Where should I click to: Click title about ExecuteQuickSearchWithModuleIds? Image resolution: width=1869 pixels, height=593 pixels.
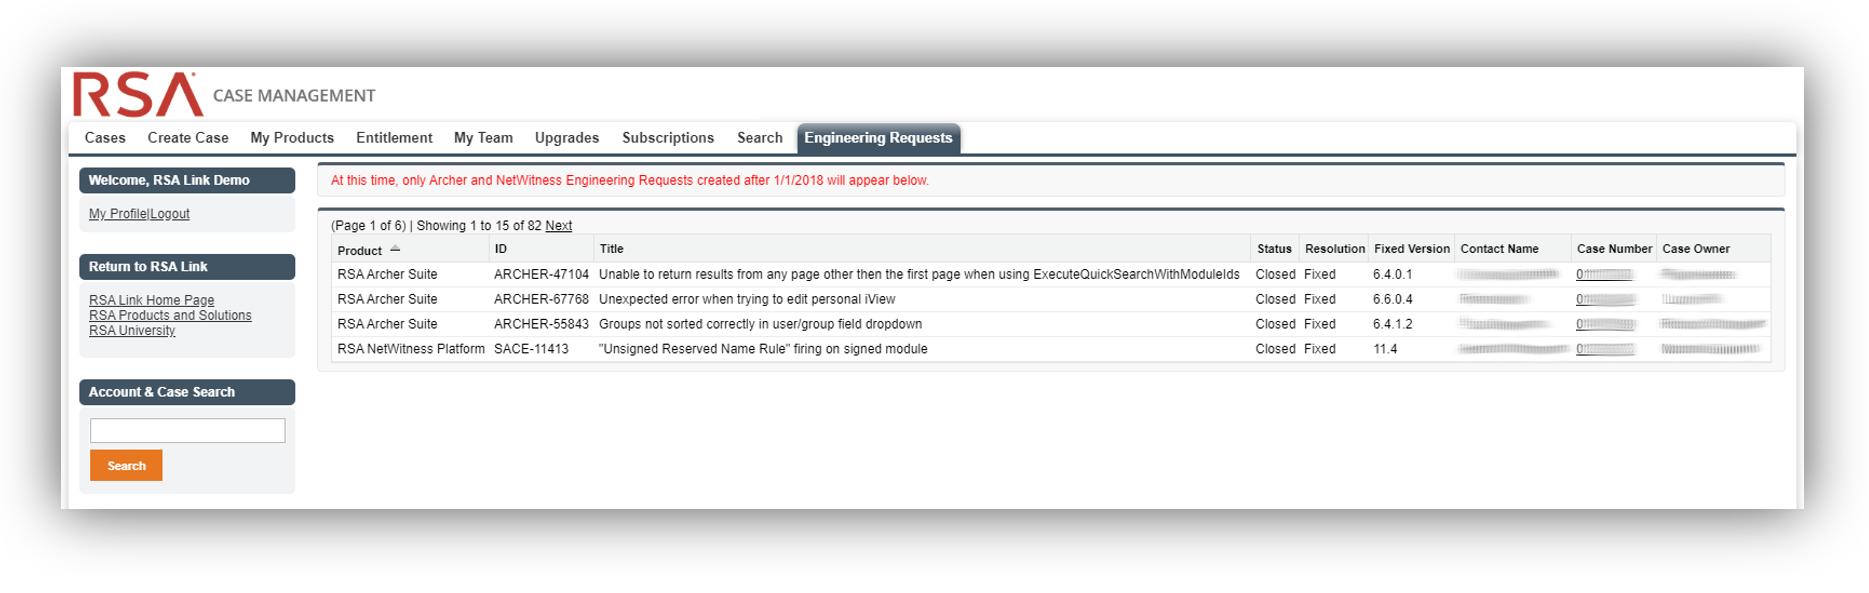click(x=919, y=274)
